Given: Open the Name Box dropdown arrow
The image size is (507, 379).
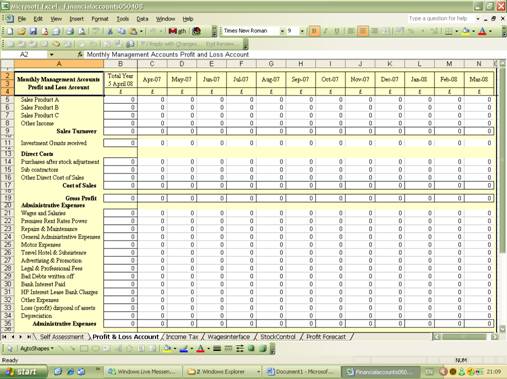Looking at the screenshot, I should (51, 54).
